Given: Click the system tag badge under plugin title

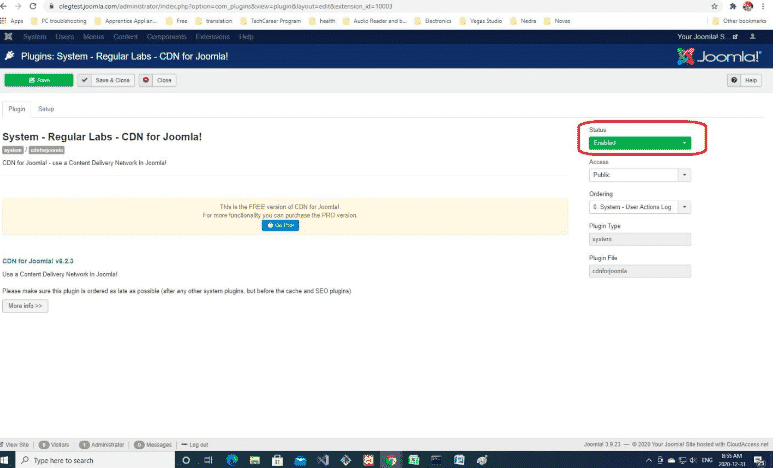Looking at the screenshot, I should click(x=13, y=150).
